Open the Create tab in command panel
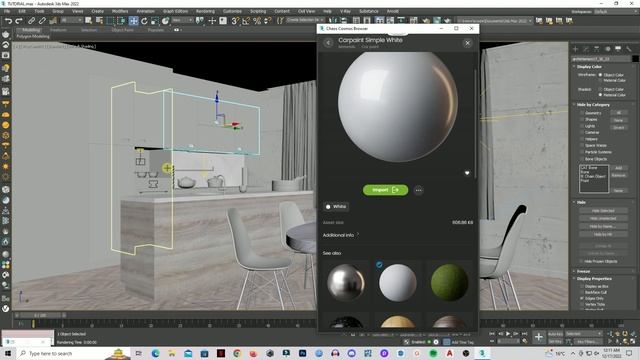This screenshot has height=360, width=640. click(x=576, y=49)
